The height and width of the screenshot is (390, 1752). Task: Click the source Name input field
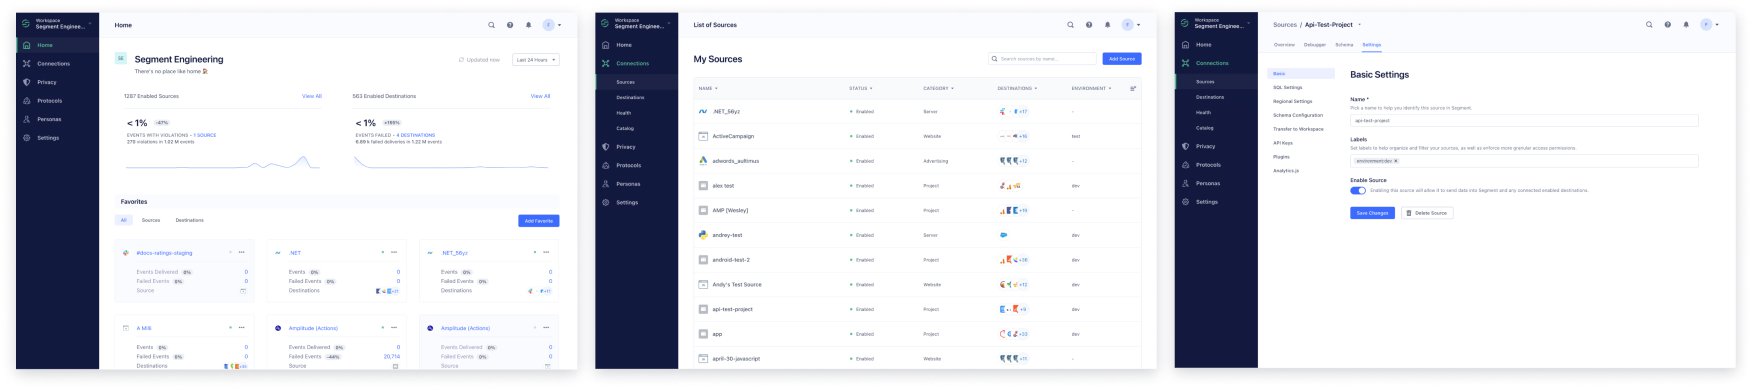pyautogui.click(x=1524, y=120)
